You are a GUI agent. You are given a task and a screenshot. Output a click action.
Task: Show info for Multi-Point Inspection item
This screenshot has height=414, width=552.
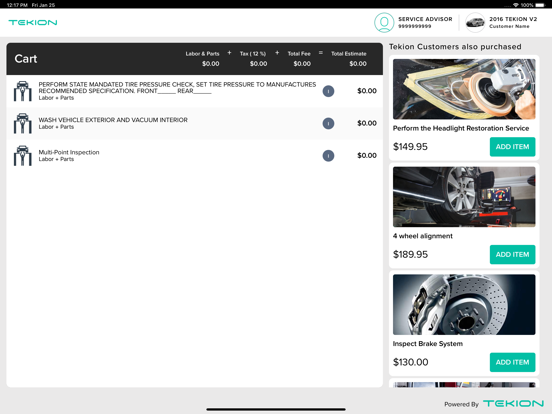(x=328, y=156)
